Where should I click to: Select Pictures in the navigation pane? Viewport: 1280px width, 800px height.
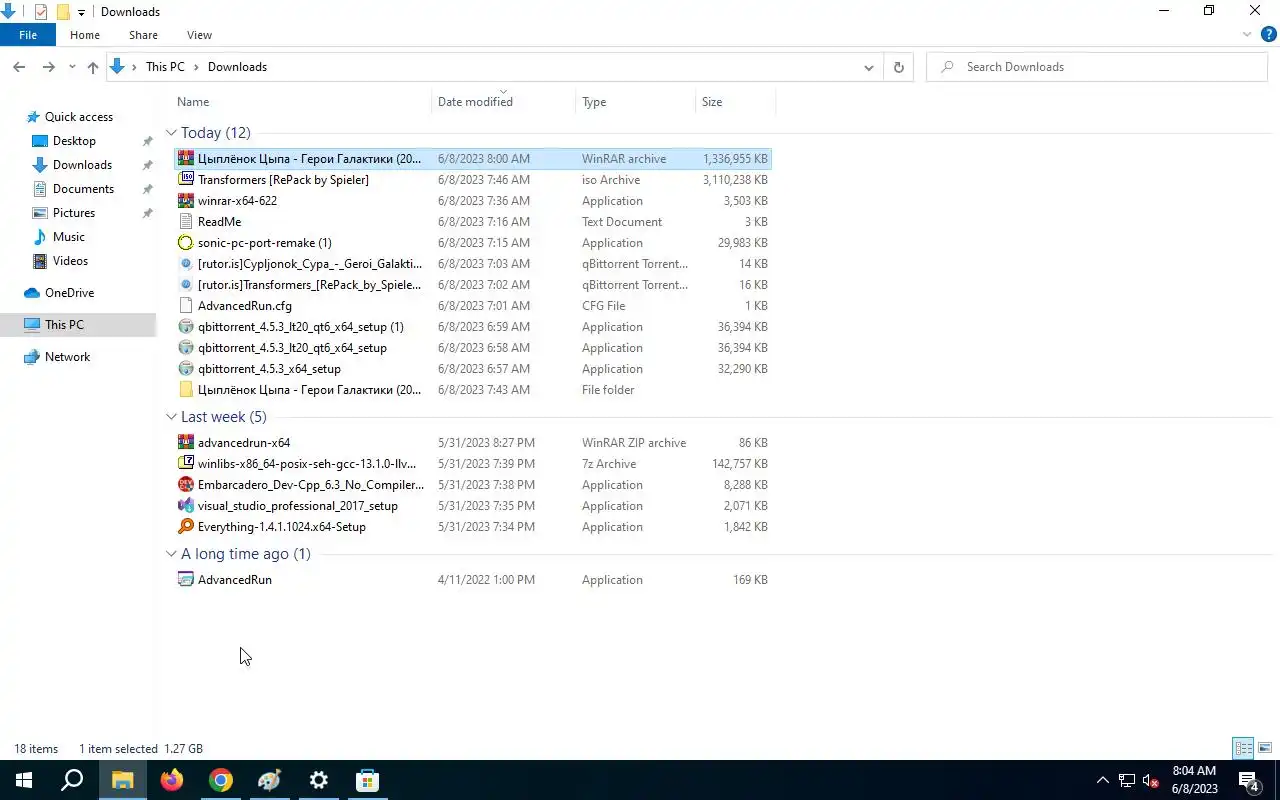(x=74, y=213)
